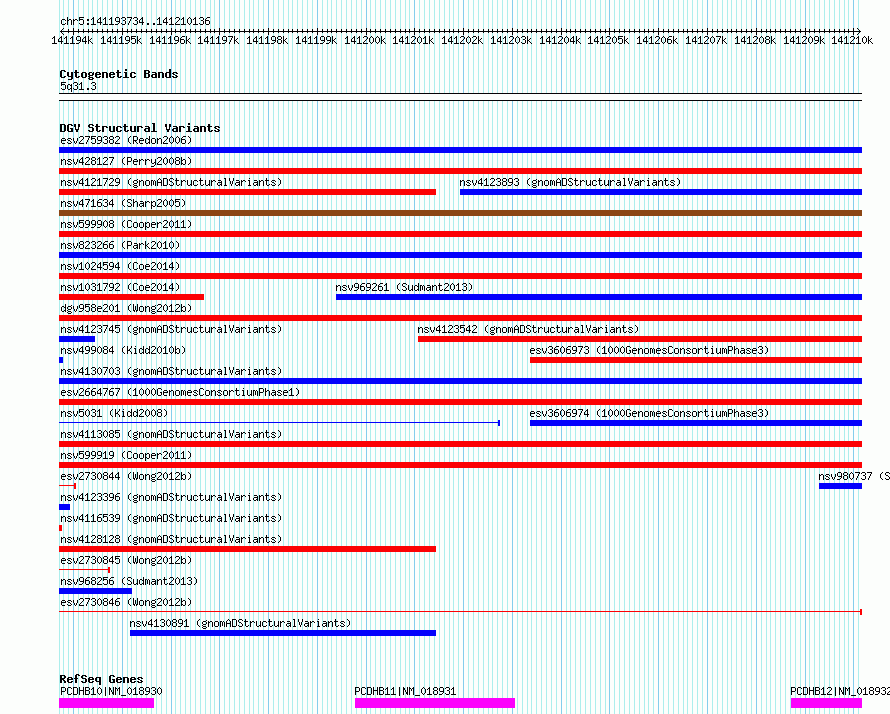Open the nsv4121729 gnomAD variant label

point(171,182)
